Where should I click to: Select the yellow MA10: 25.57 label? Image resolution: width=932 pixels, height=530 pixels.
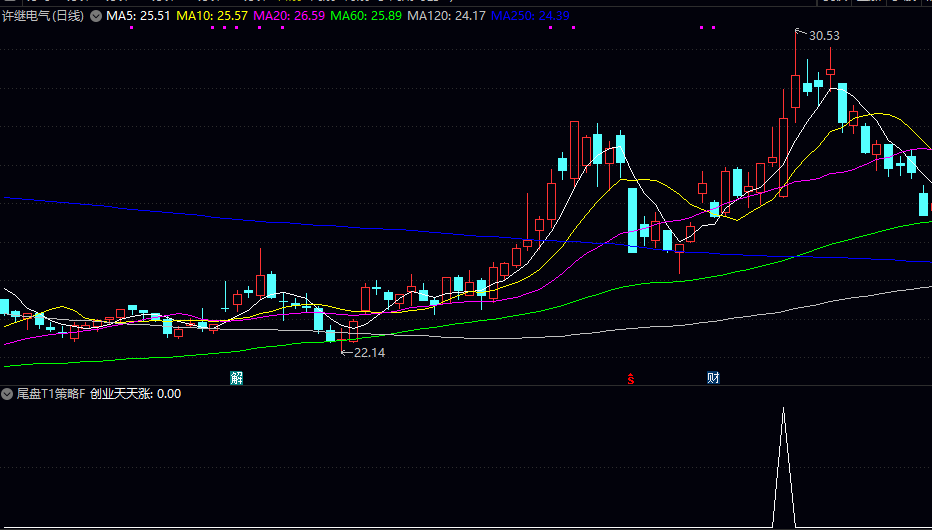[x=211, y=17]
